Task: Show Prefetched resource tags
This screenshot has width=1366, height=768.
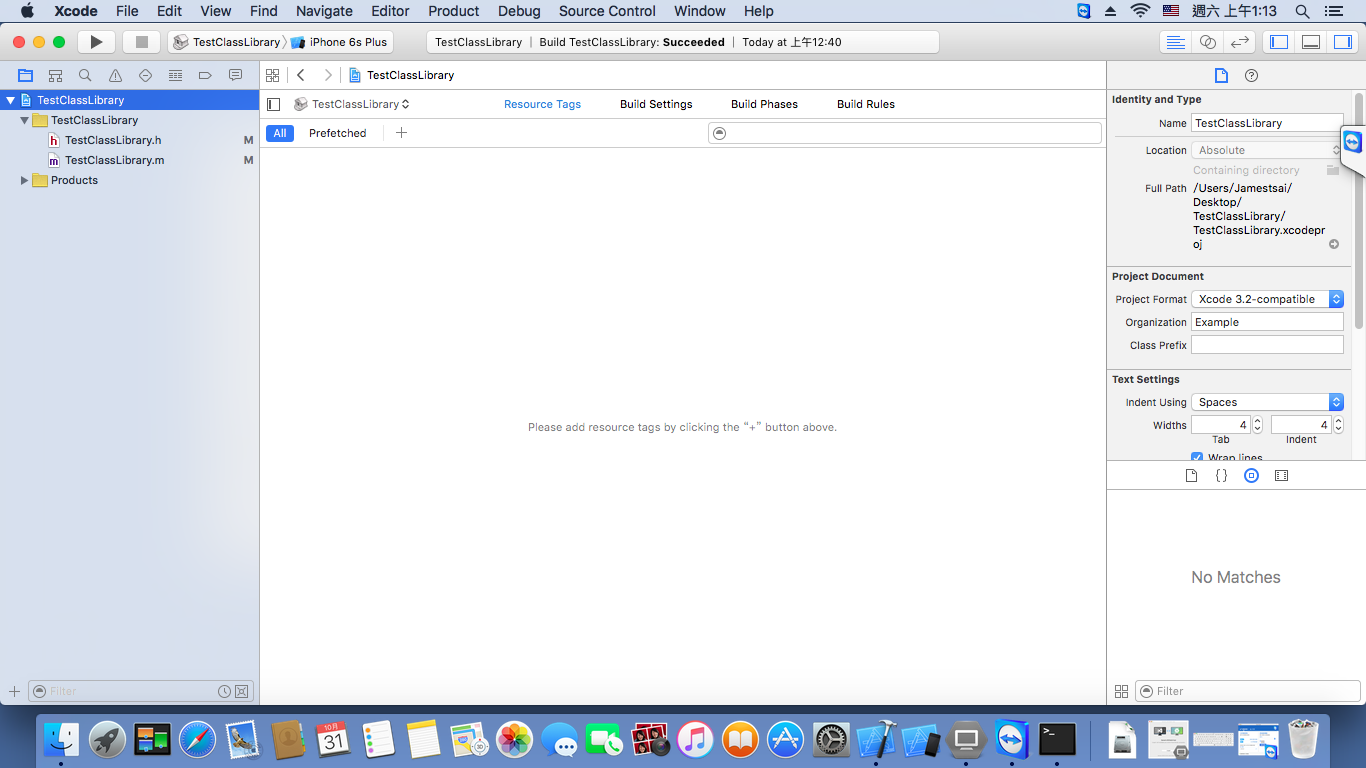Action: point(337,133)
